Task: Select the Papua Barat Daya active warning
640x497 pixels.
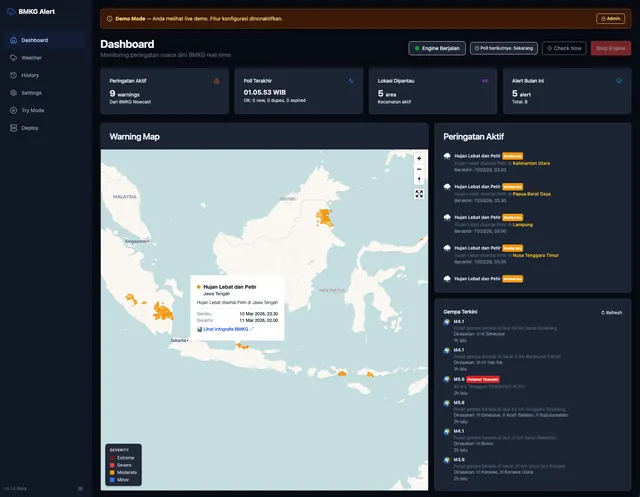Action: tap(532, 193)
